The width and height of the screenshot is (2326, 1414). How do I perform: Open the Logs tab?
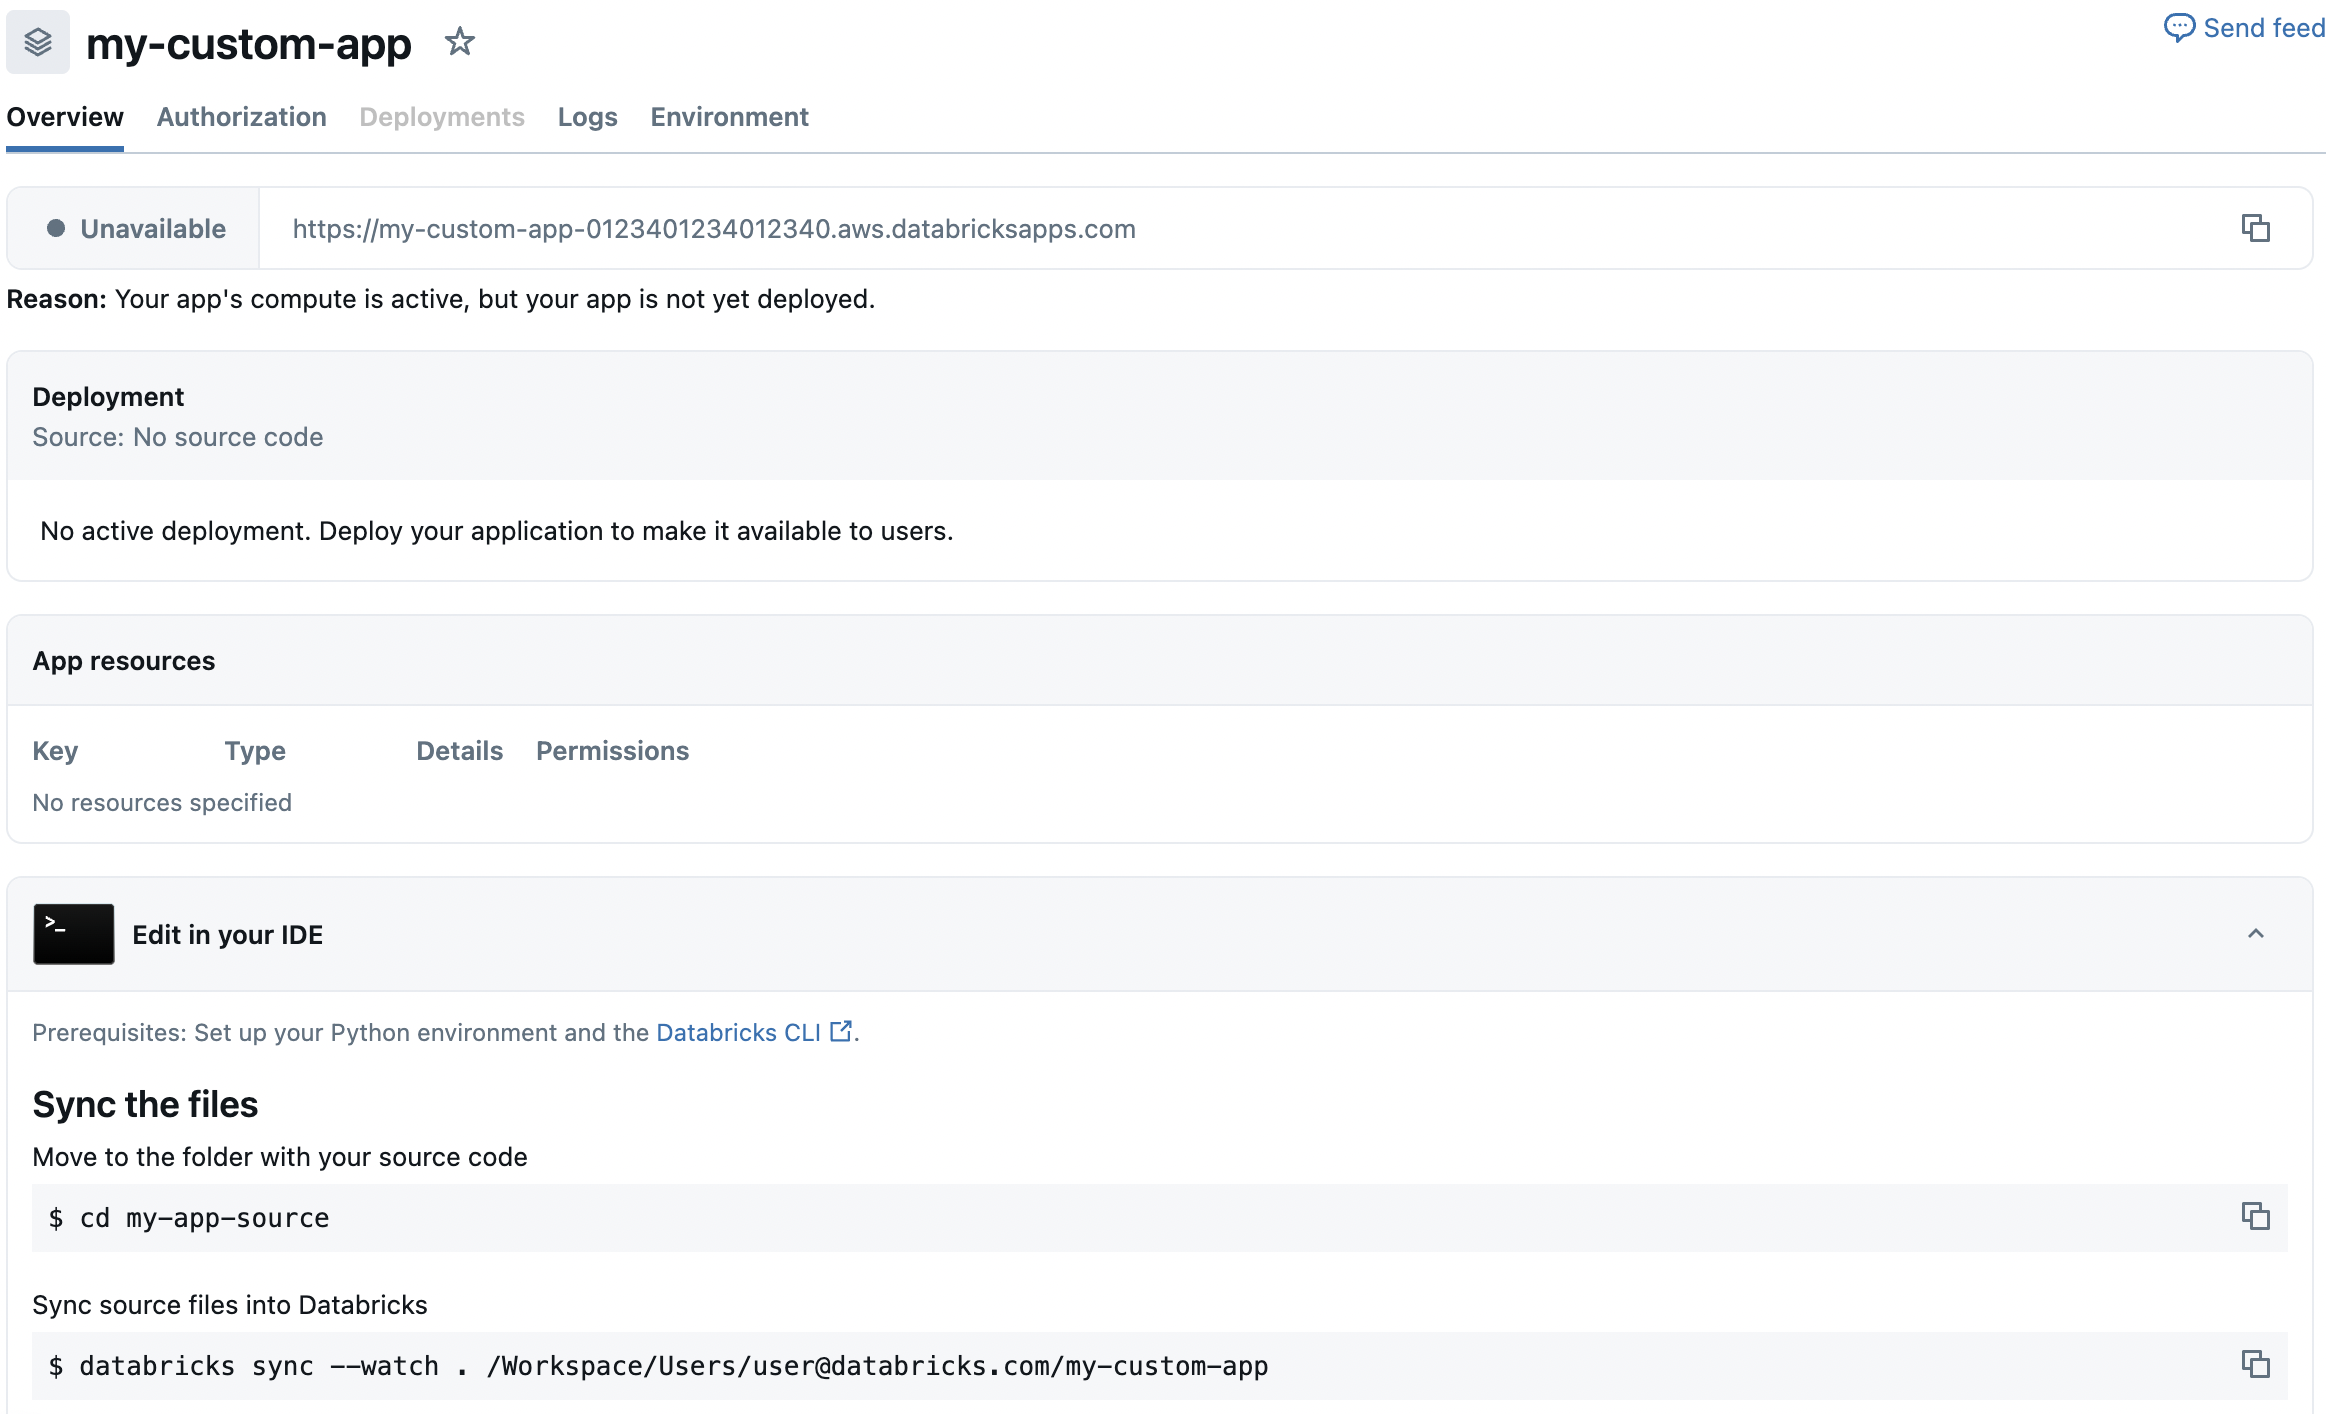[x=587, y=117]
